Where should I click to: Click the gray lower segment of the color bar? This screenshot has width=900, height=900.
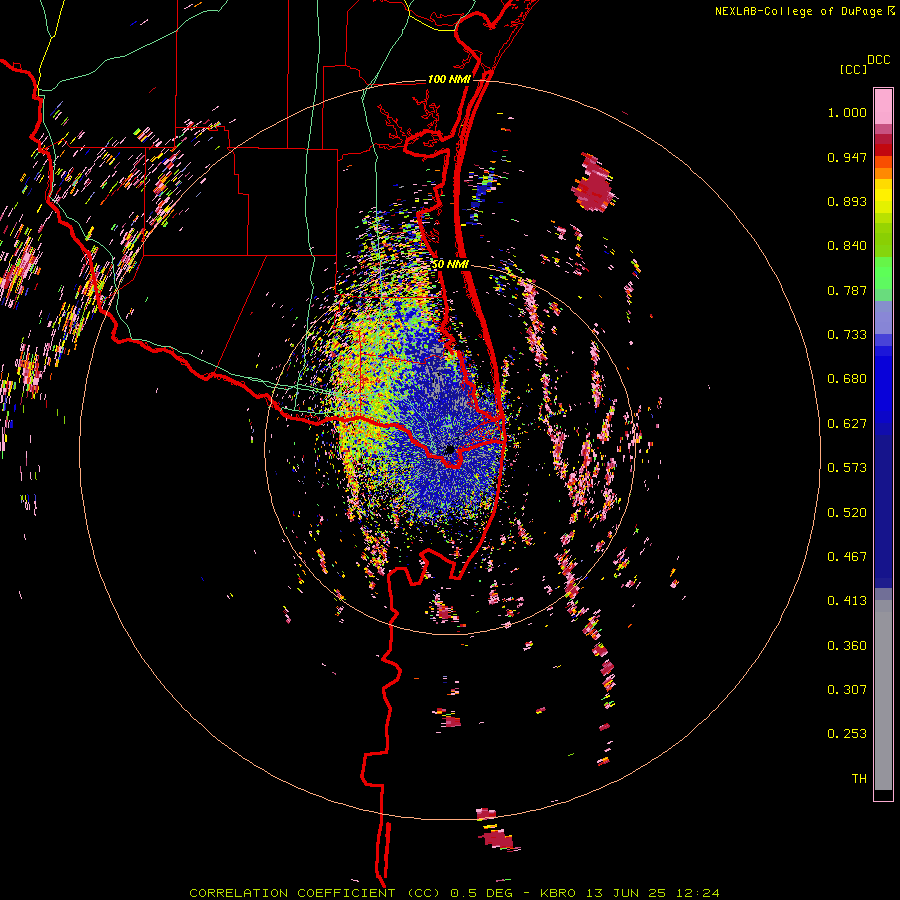(x=883, y=695)
